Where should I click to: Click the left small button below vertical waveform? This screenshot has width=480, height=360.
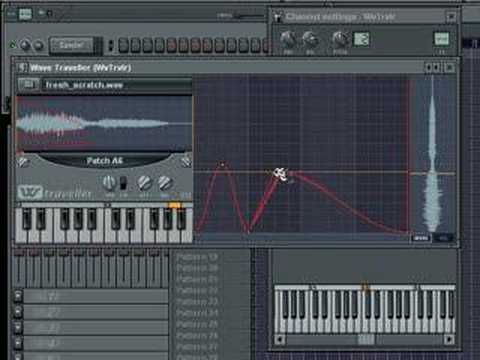tap(421, 238)
